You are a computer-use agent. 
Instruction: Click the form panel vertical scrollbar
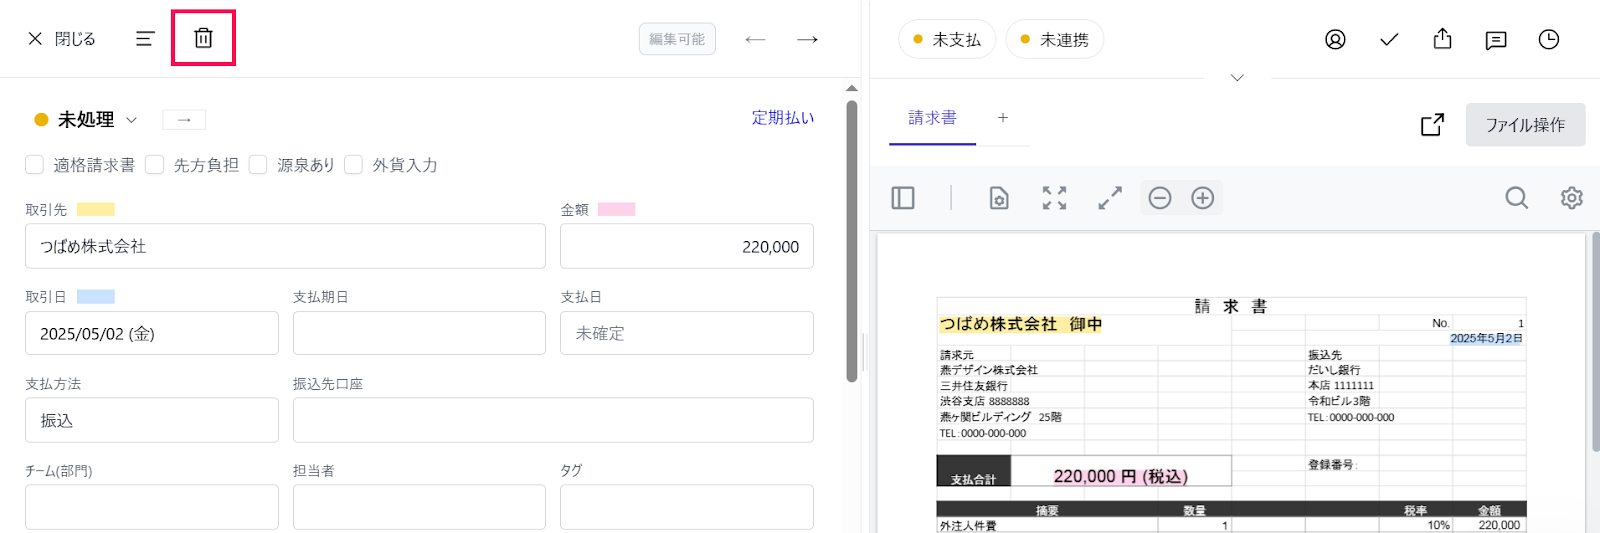852,240
